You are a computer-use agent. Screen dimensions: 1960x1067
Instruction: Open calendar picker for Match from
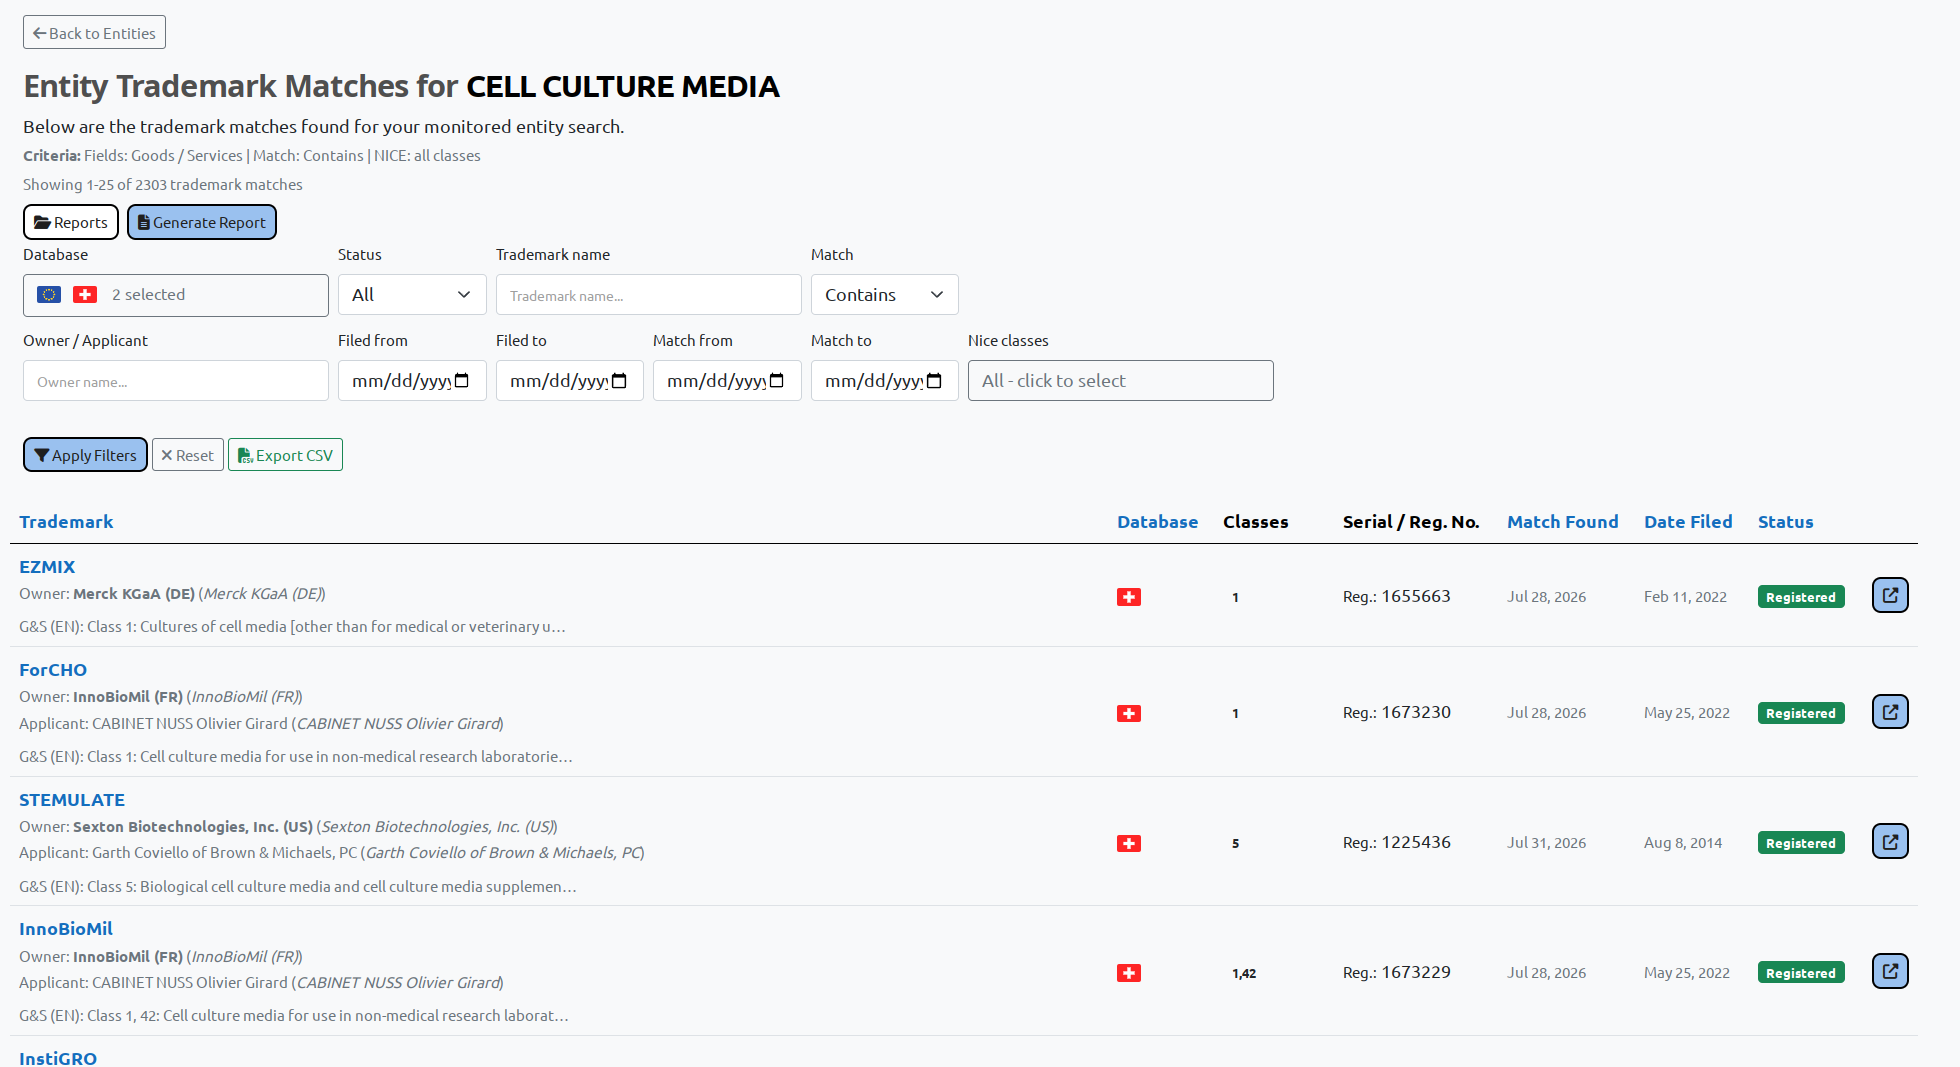777,381
